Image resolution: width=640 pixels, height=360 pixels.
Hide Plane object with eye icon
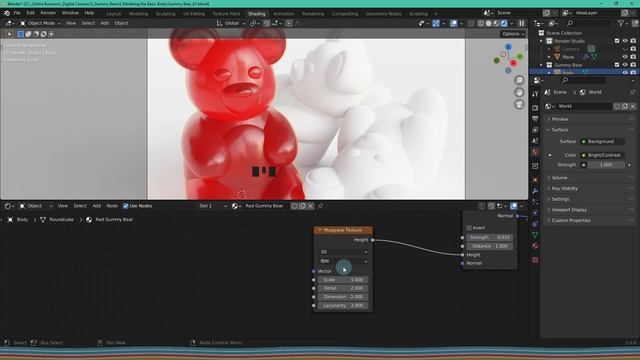click(625, 57)
